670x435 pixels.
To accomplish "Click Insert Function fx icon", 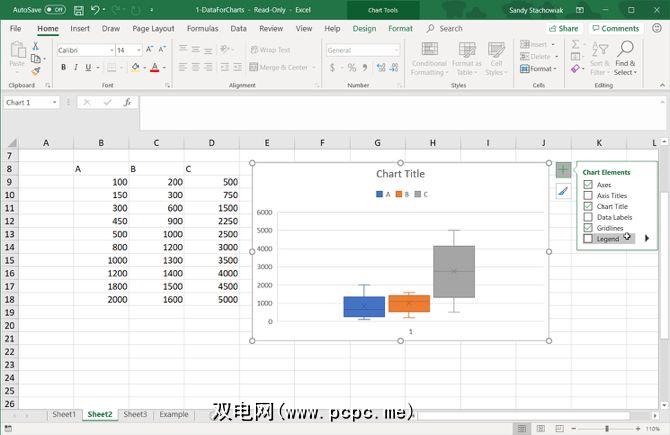I will pos(127,102).
